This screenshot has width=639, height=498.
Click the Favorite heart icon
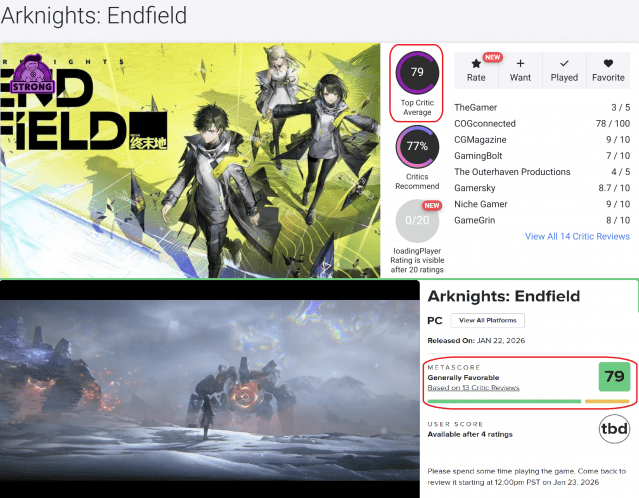[x=608, y=63]
